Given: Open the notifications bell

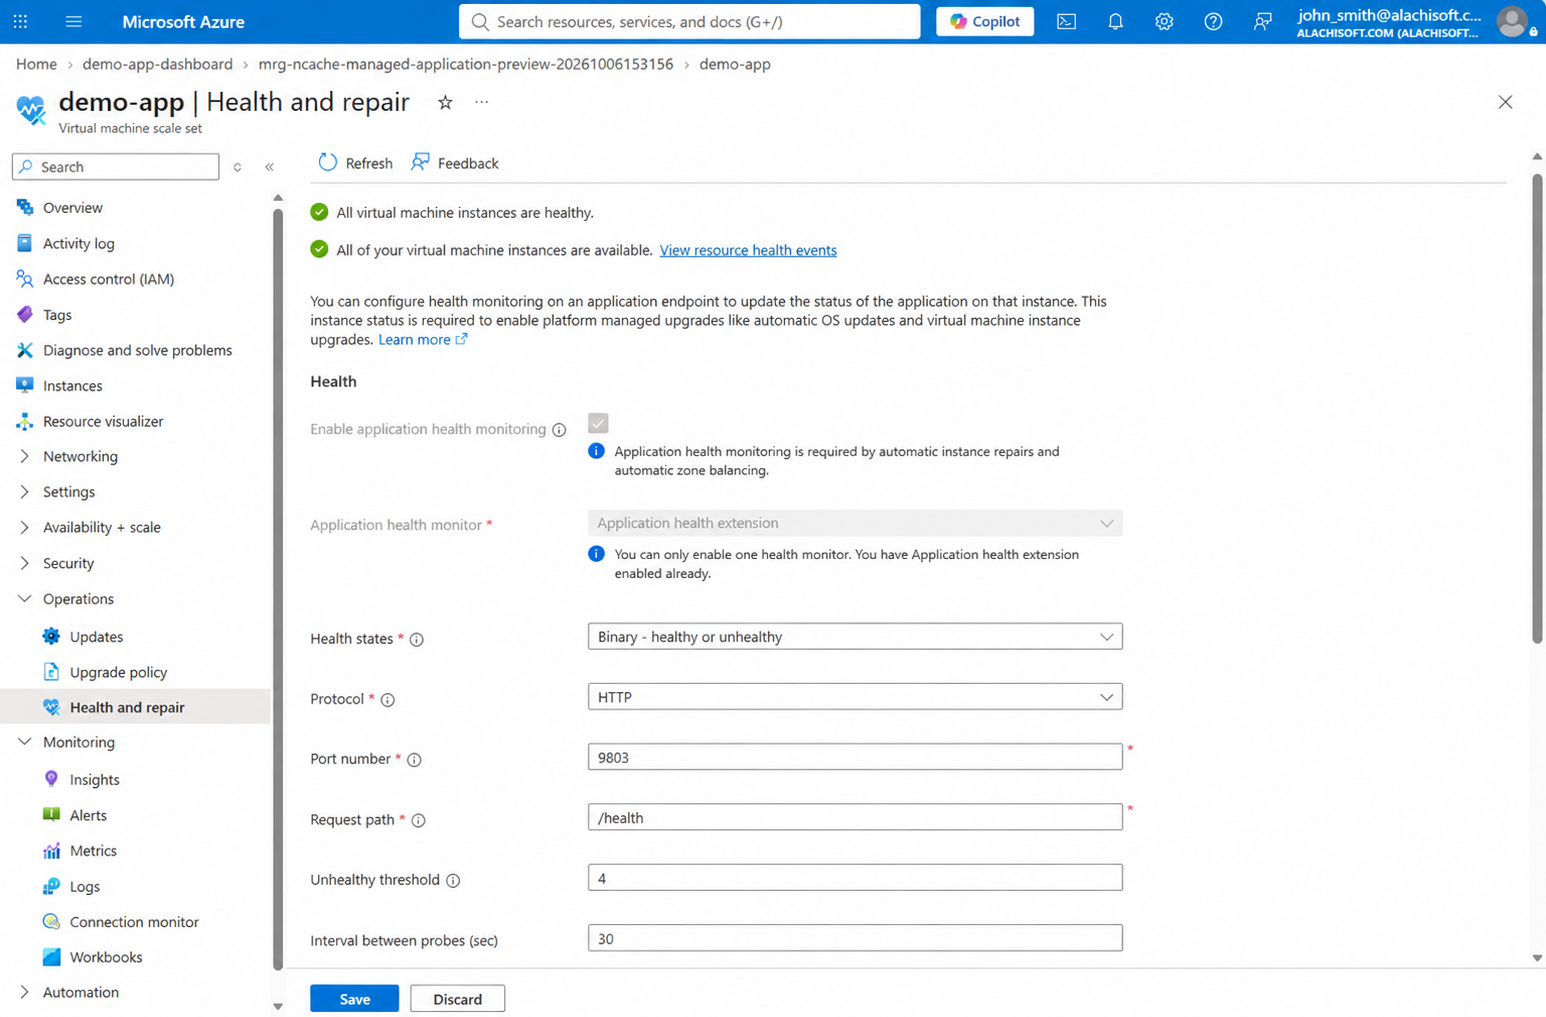Looking at the screenshot, I should 1115,21.
